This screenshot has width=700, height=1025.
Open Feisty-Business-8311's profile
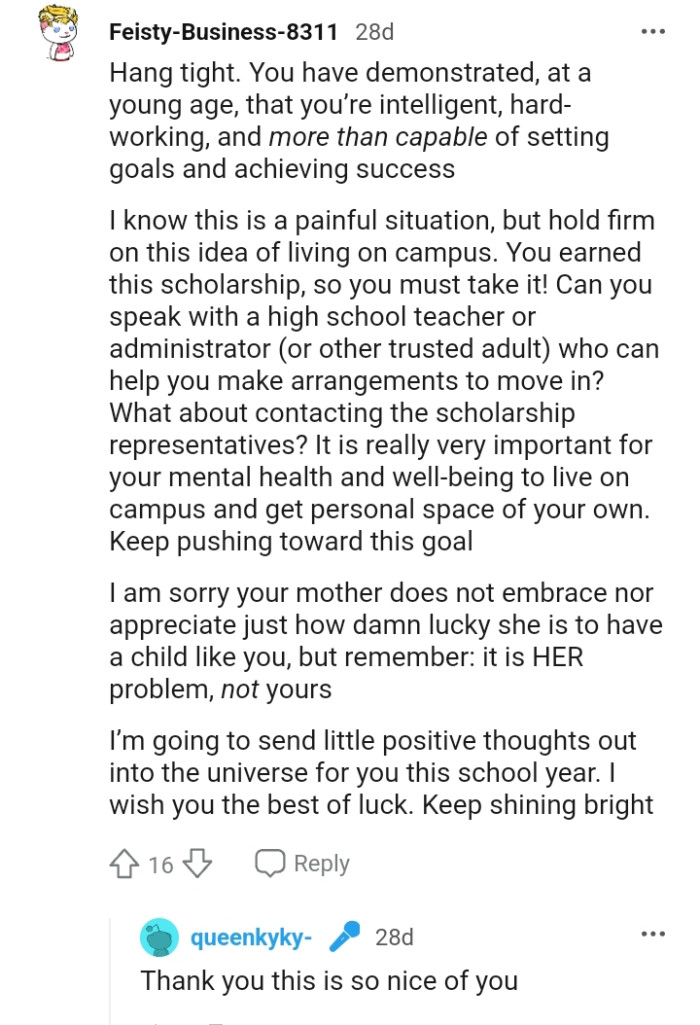[225, 32]
